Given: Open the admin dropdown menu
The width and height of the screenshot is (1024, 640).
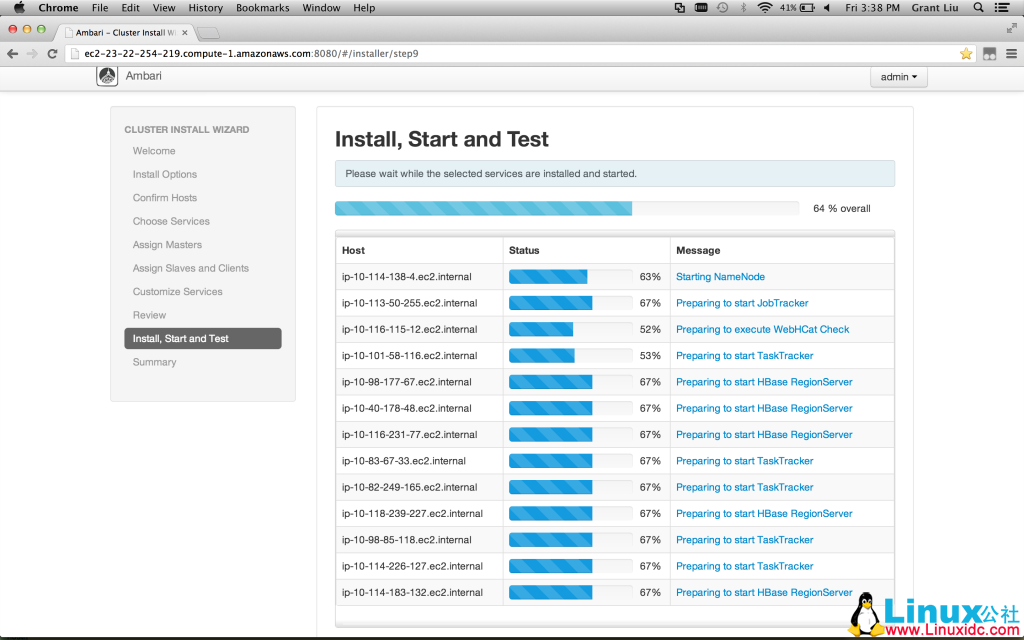Looking at the screenshot, I should click(897, 76).
